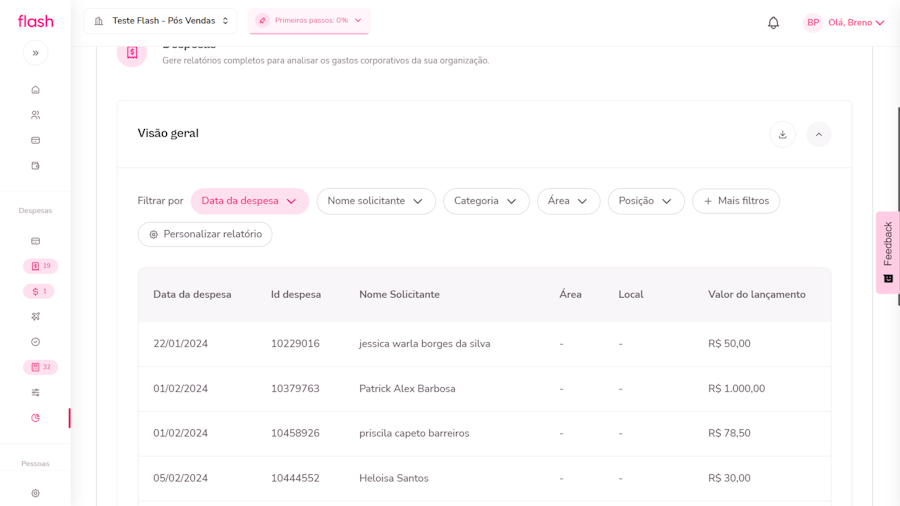
Task: Collapse the Visão geral section
Action: tap(818, 134)
